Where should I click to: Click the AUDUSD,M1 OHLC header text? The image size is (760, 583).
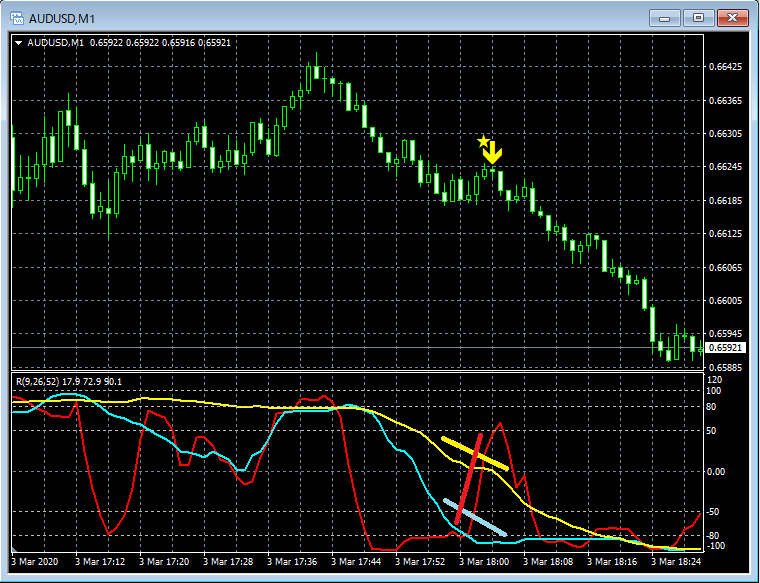(129, 43)
